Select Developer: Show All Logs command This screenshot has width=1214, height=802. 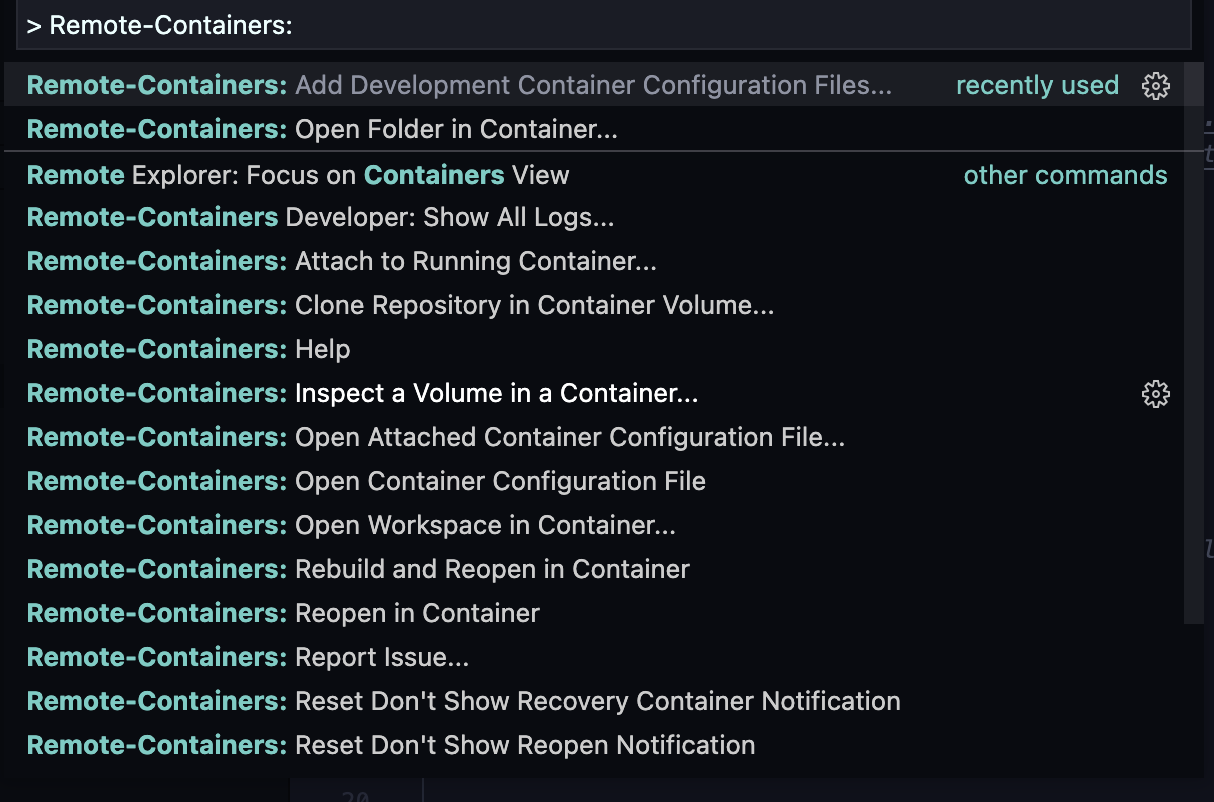point(320,218)
